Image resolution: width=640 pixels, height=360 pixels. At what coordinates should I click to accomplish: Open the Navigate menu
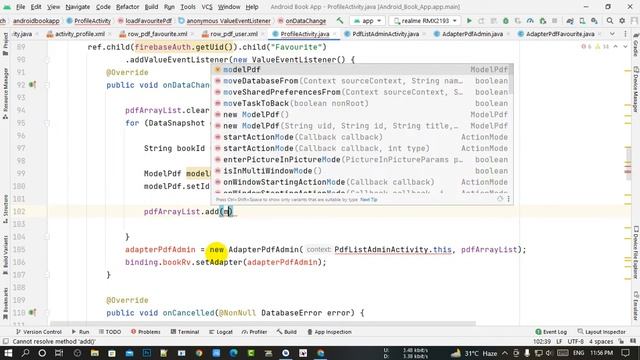[78, 7]
